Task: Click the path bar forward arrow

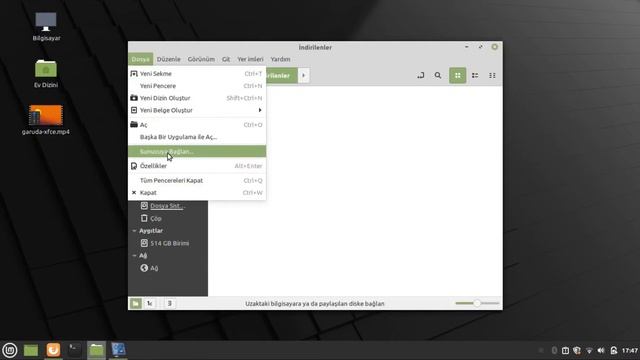Action: [x=303, y=76]
